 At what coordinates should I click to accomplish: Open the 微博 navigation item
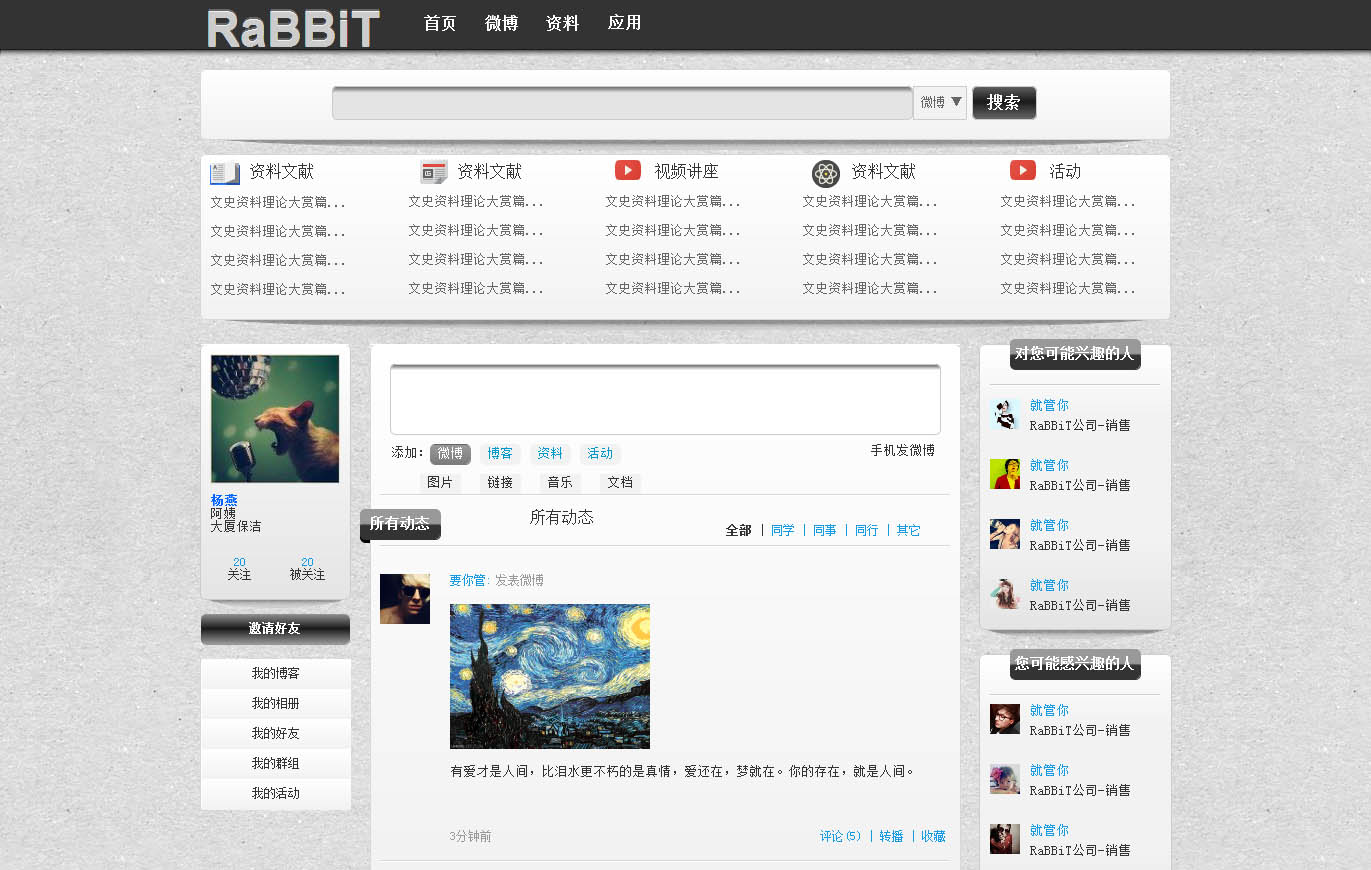point(501,23)
